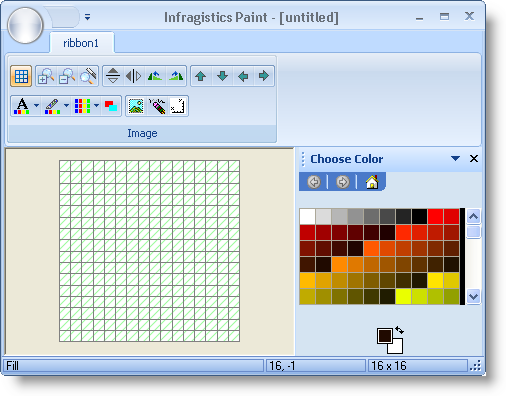
Task: Rotate the image counterclockwise
Action: pyautogui.click(x=155, y=76)
